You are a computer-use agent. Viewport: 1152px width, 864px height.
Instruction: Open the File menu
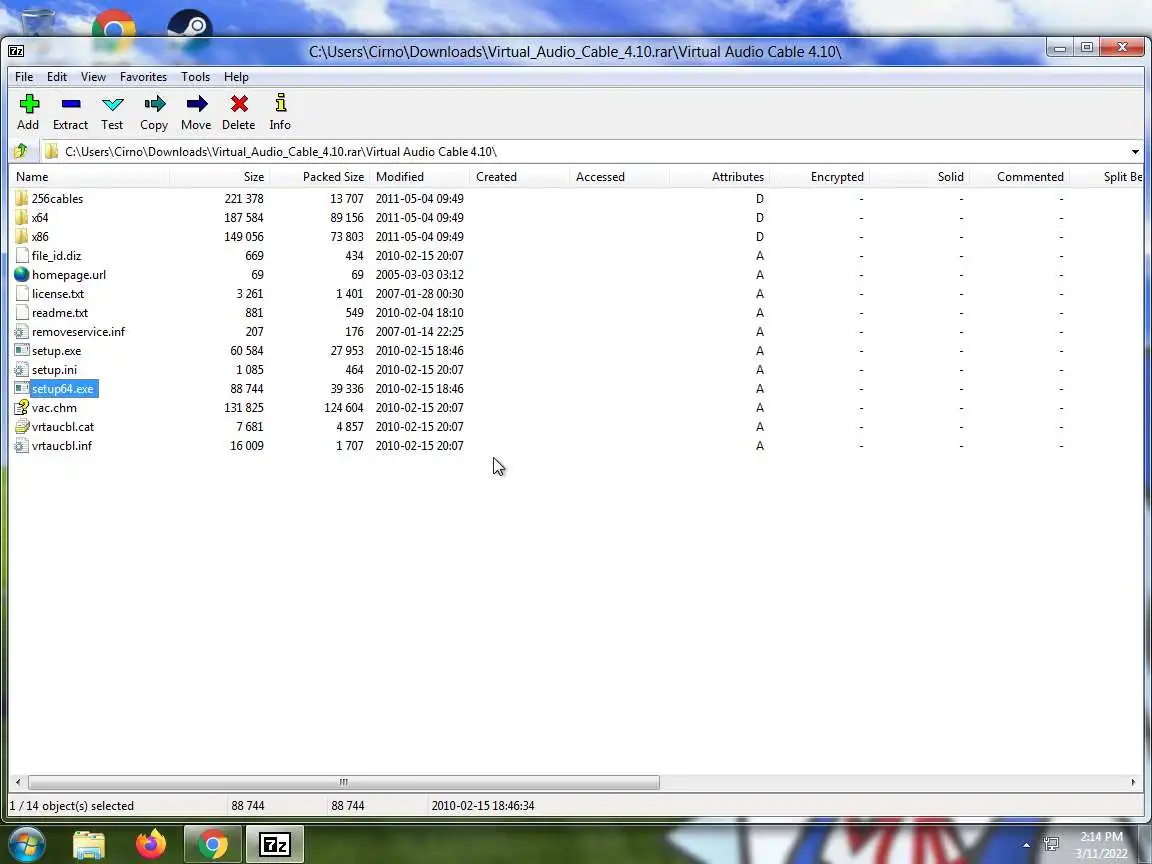(x=24, y=76)
